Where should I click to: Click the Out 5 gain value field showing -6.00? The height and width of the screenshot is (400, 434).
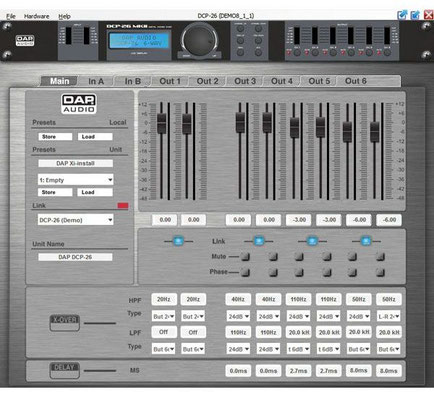(359, 220)
